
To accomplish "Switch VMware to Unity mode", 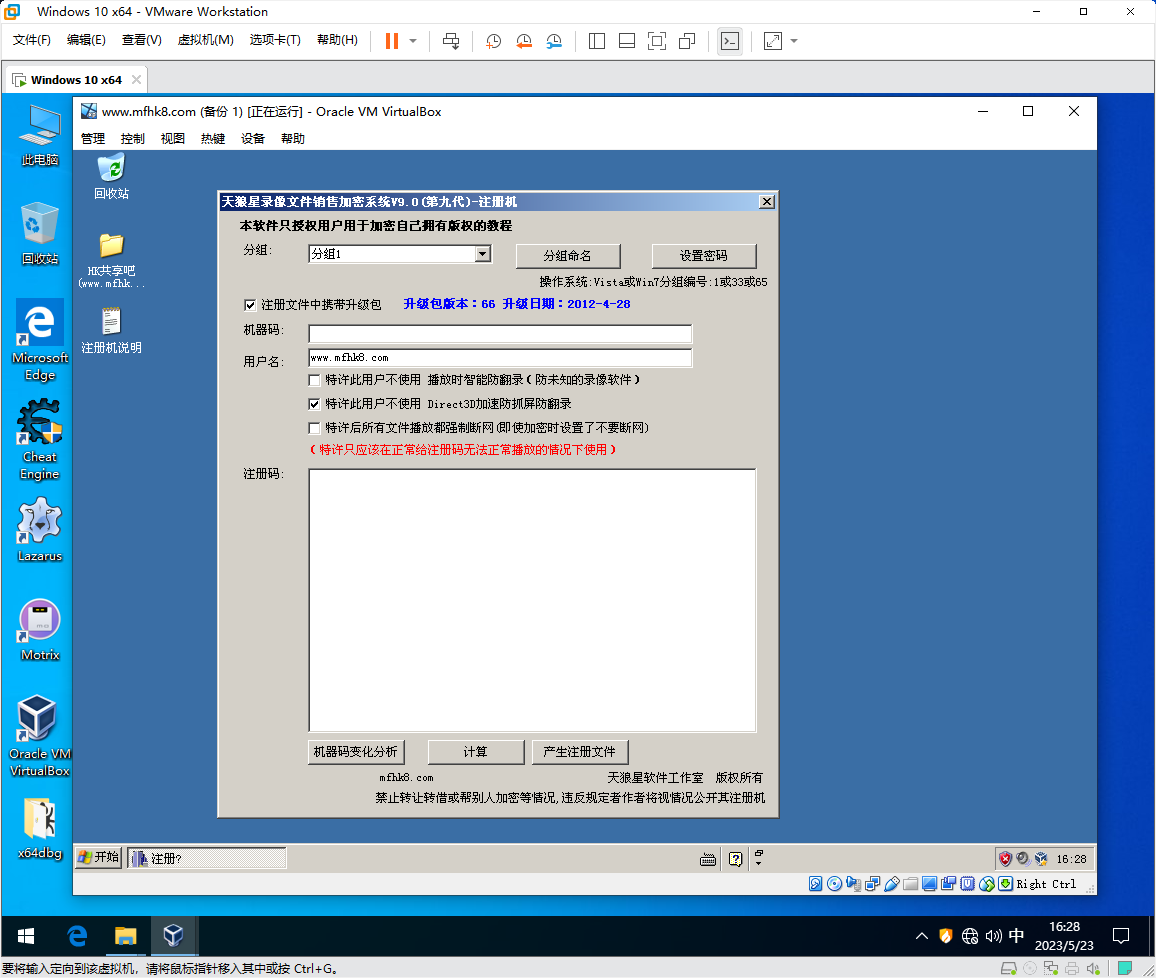I will point(687,41).
